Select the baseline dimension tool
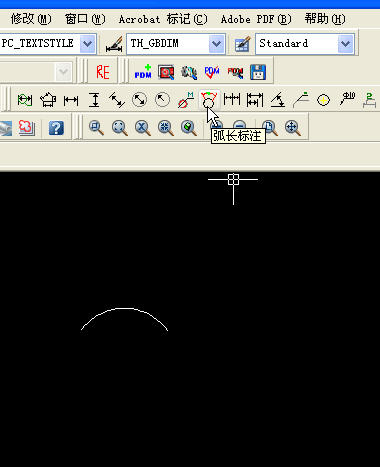Image resolution: width=380 pixels, height=467 pixels. pyautogui.click(x=255, y=100)
